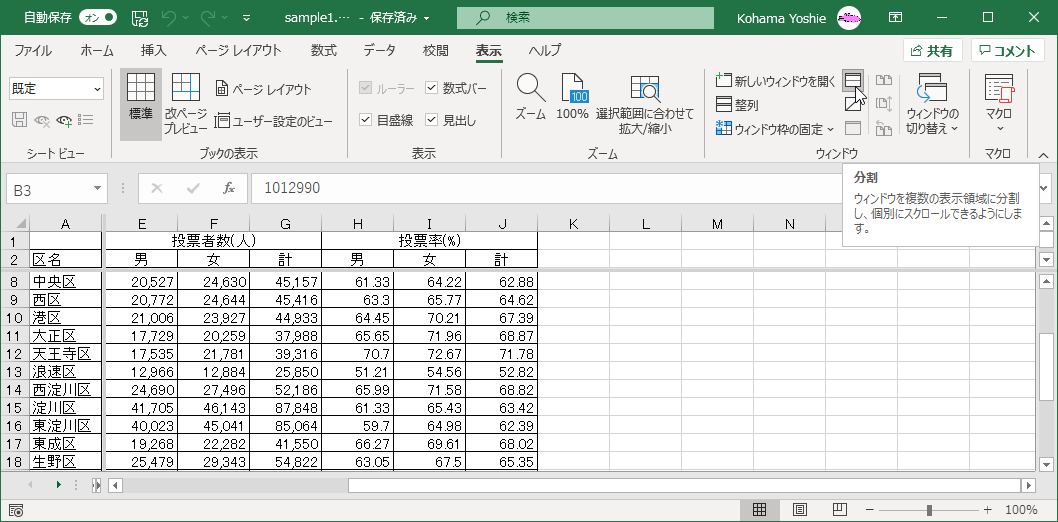Switch to the ページ レイアウト tab
This screenshot has height=522, width=1058.
[238, 51]
